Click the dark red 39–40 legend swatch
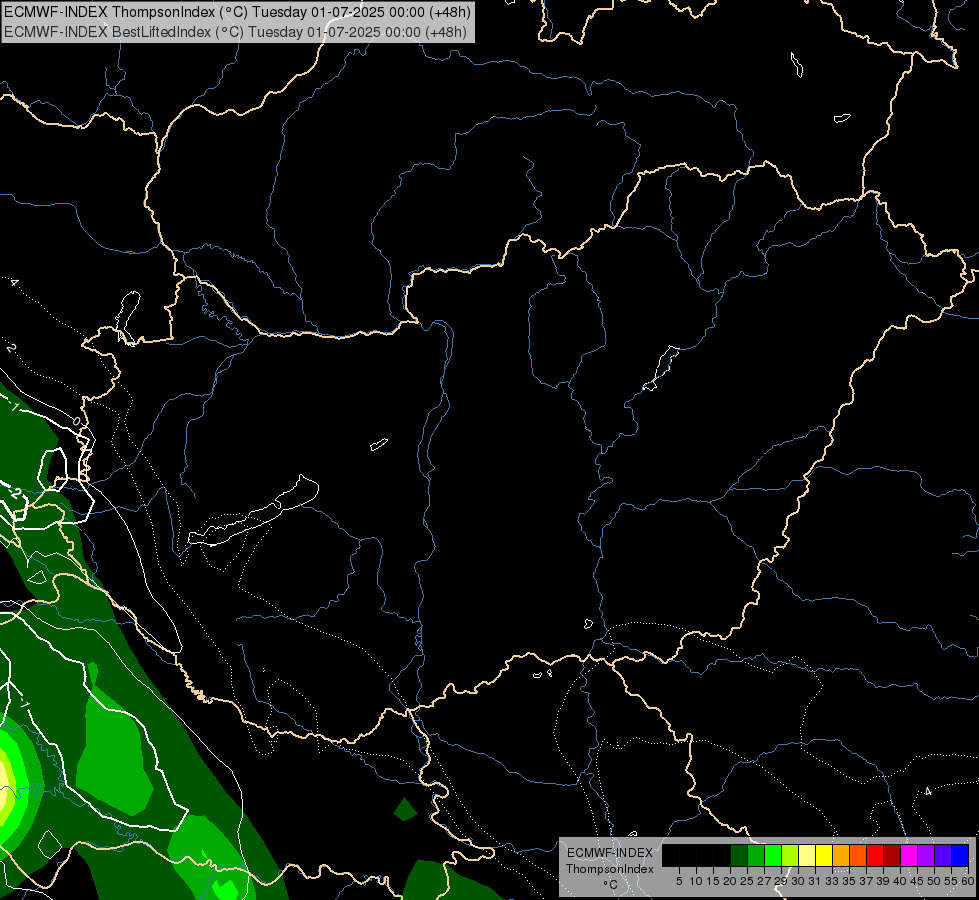The width and height of the screenshot is (979, 900). click(x=892, y=855)
